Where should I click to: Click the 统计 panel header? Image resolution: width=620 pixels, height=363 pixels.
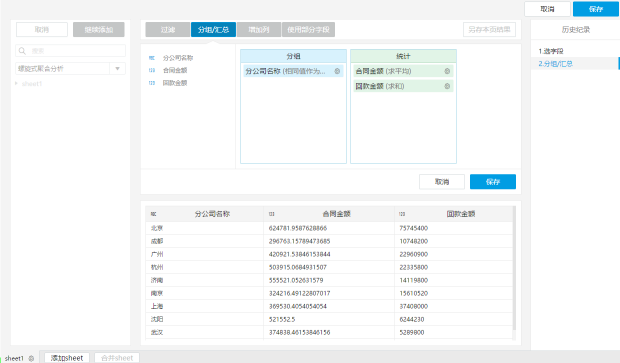tap(403, 56)
